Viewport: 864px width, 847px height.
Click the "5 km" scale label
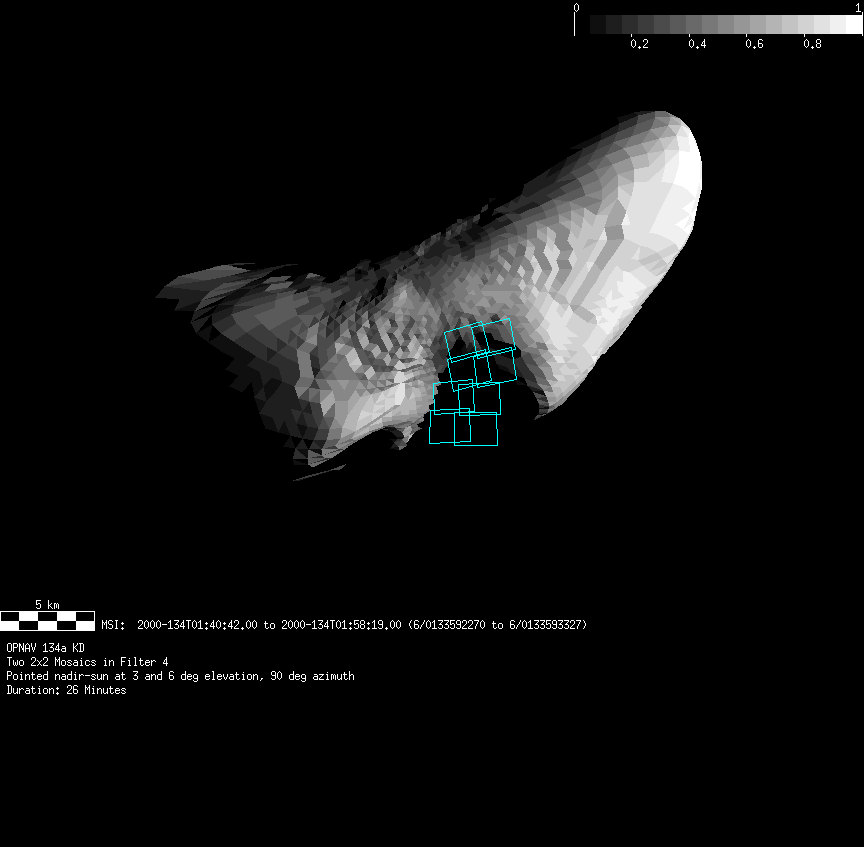[x=47, y=605]
